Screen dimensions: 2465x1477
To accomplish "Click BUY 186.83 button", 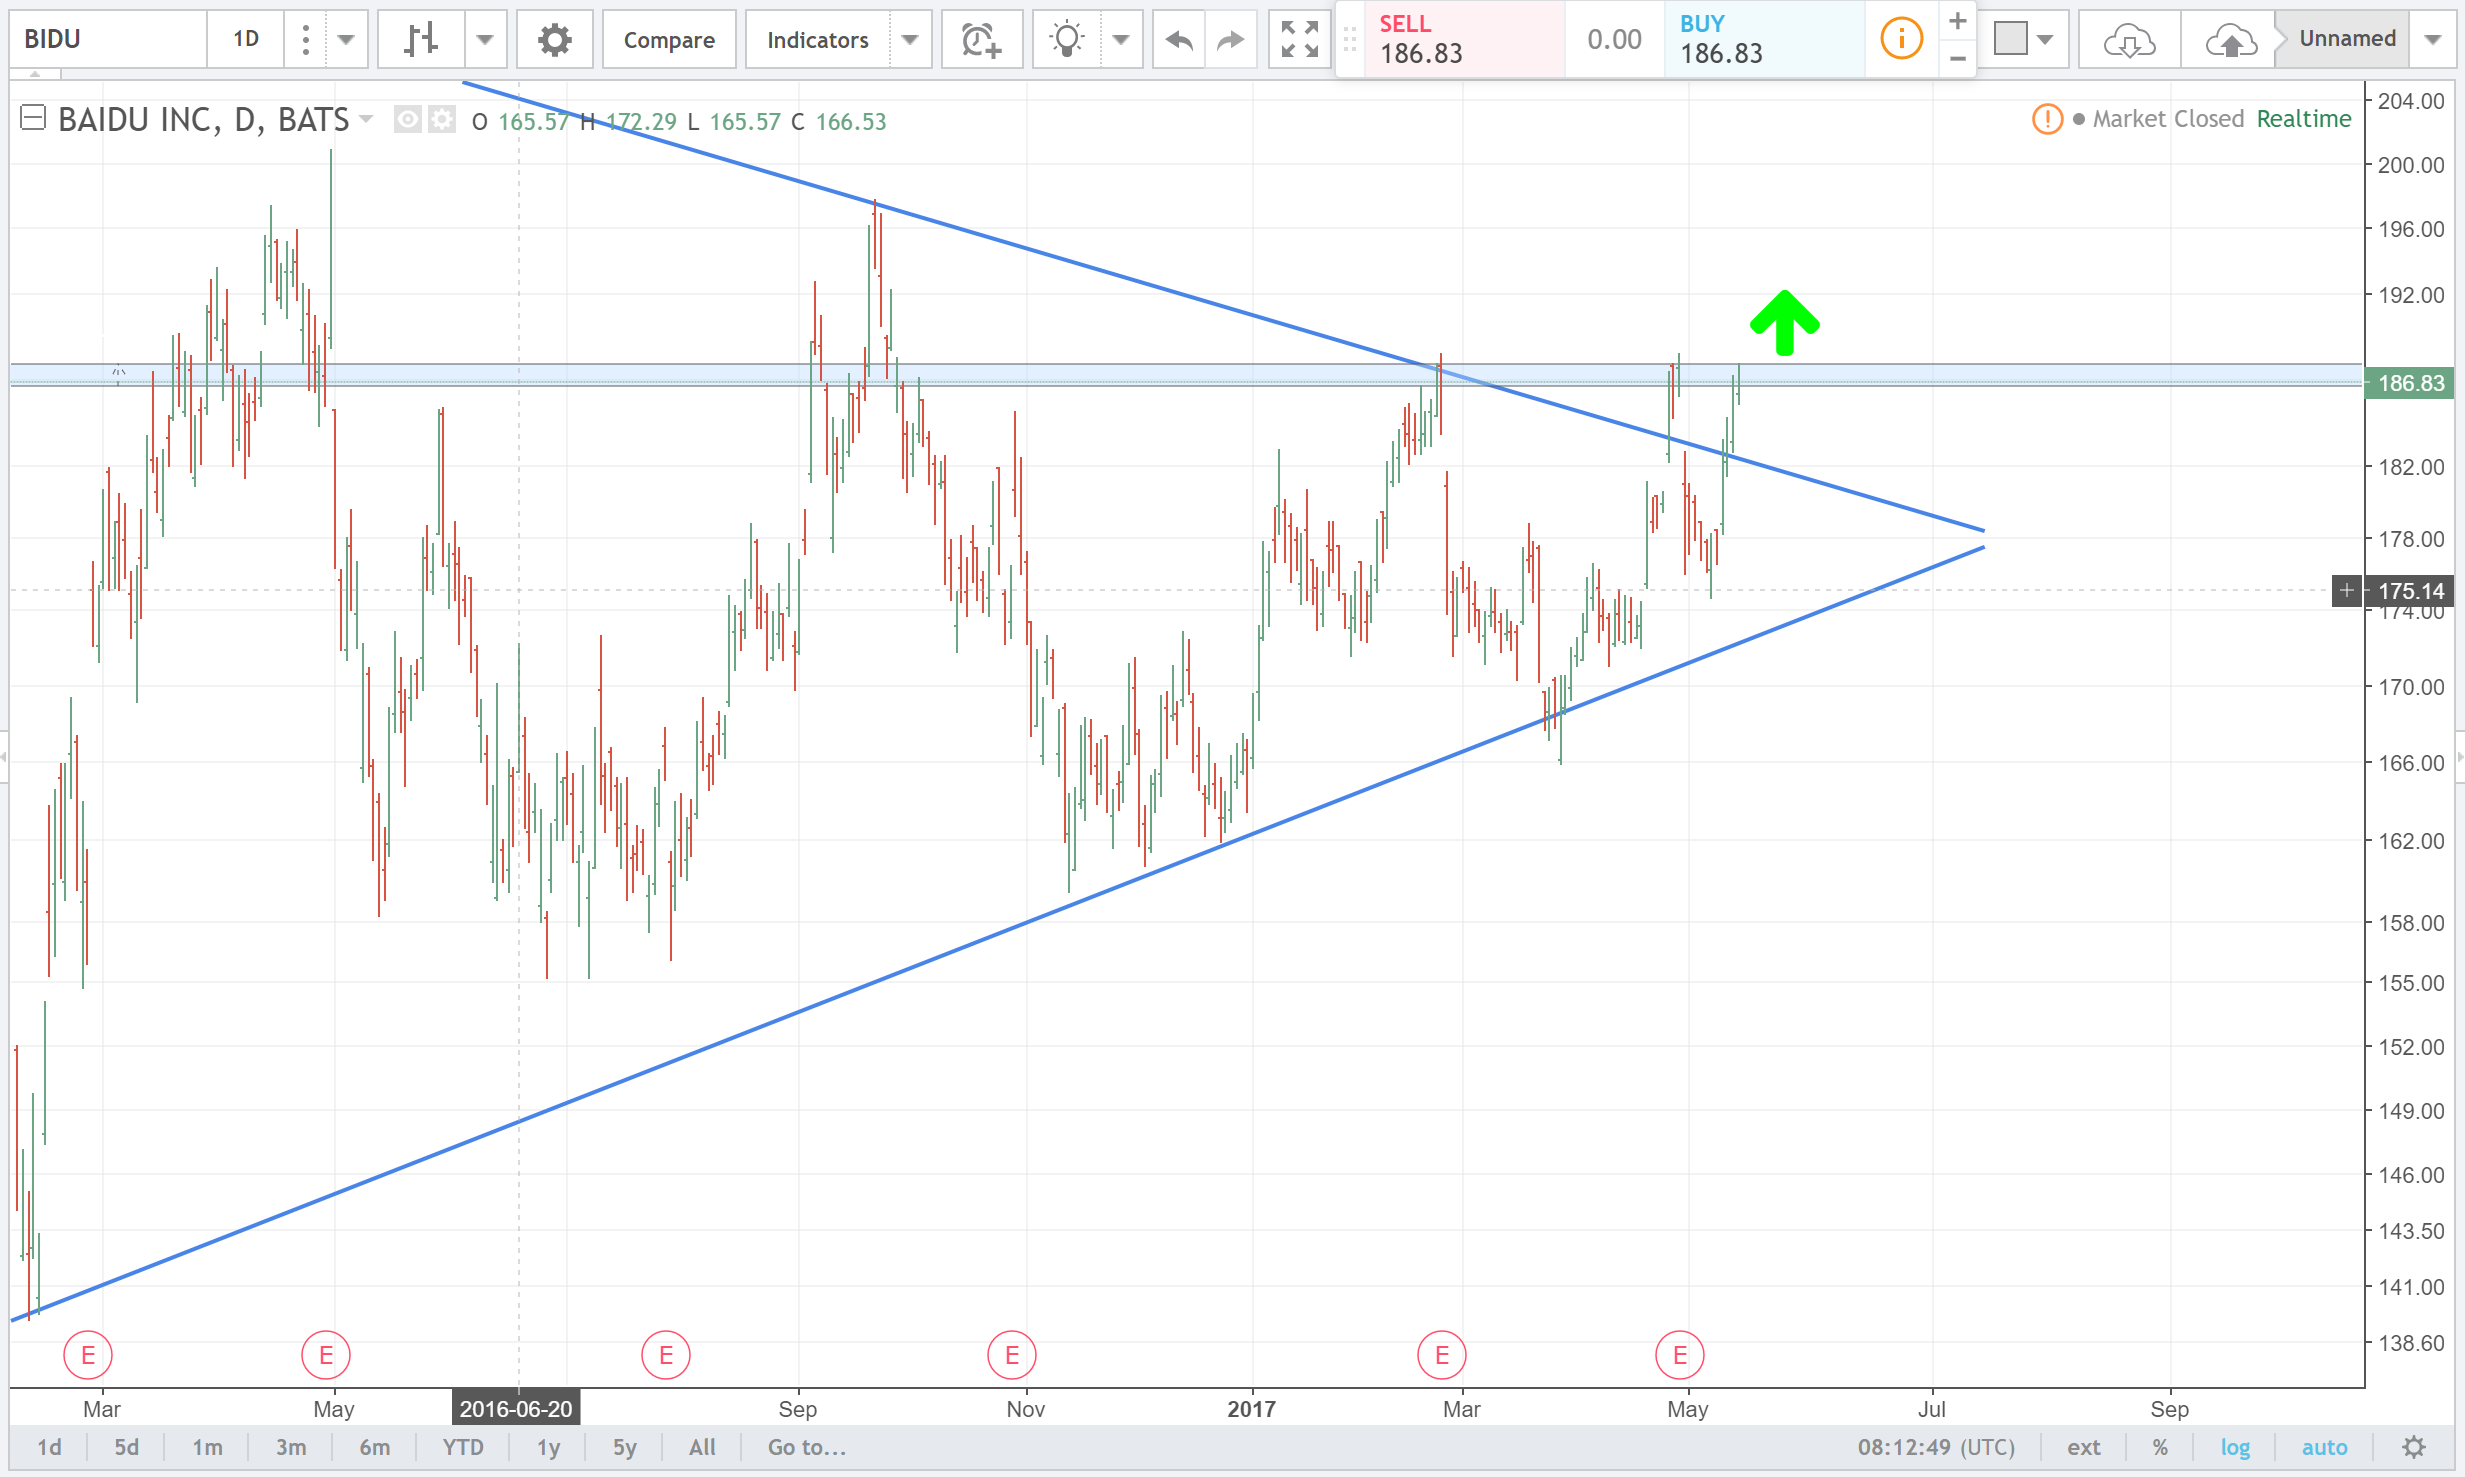I will [1764, 40].
